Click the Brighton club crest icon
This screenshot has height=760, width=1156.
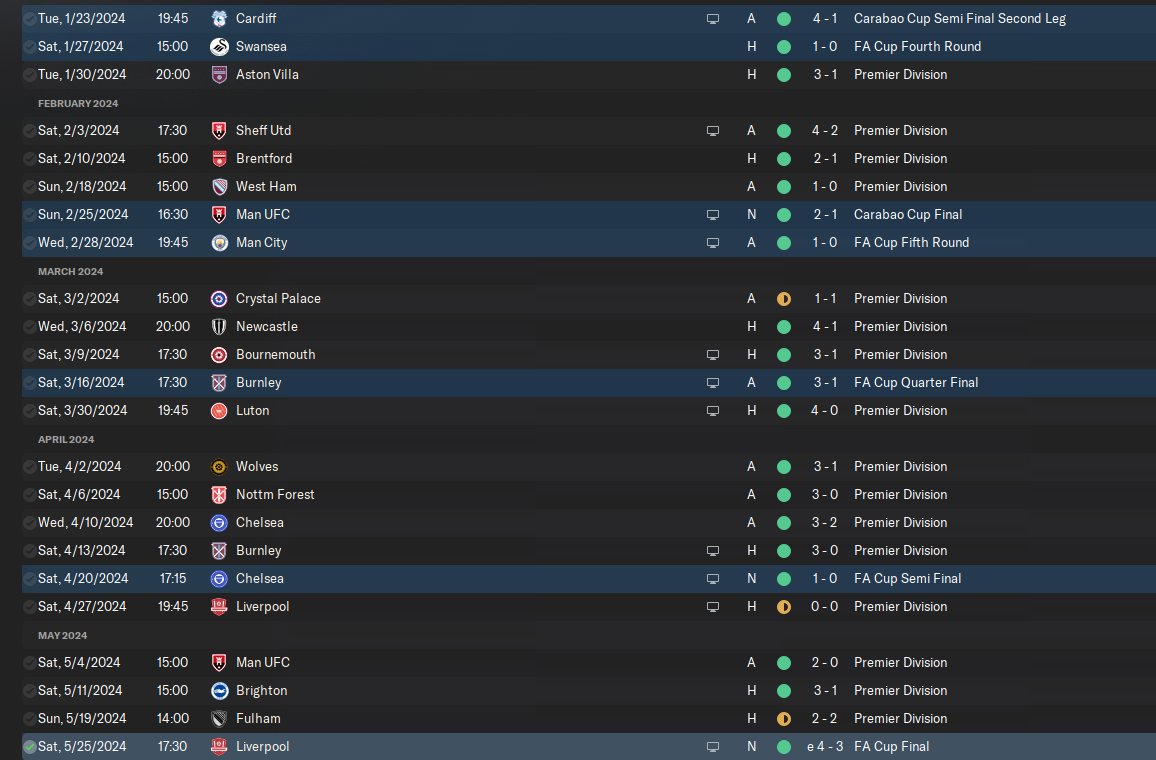point(219,691)
